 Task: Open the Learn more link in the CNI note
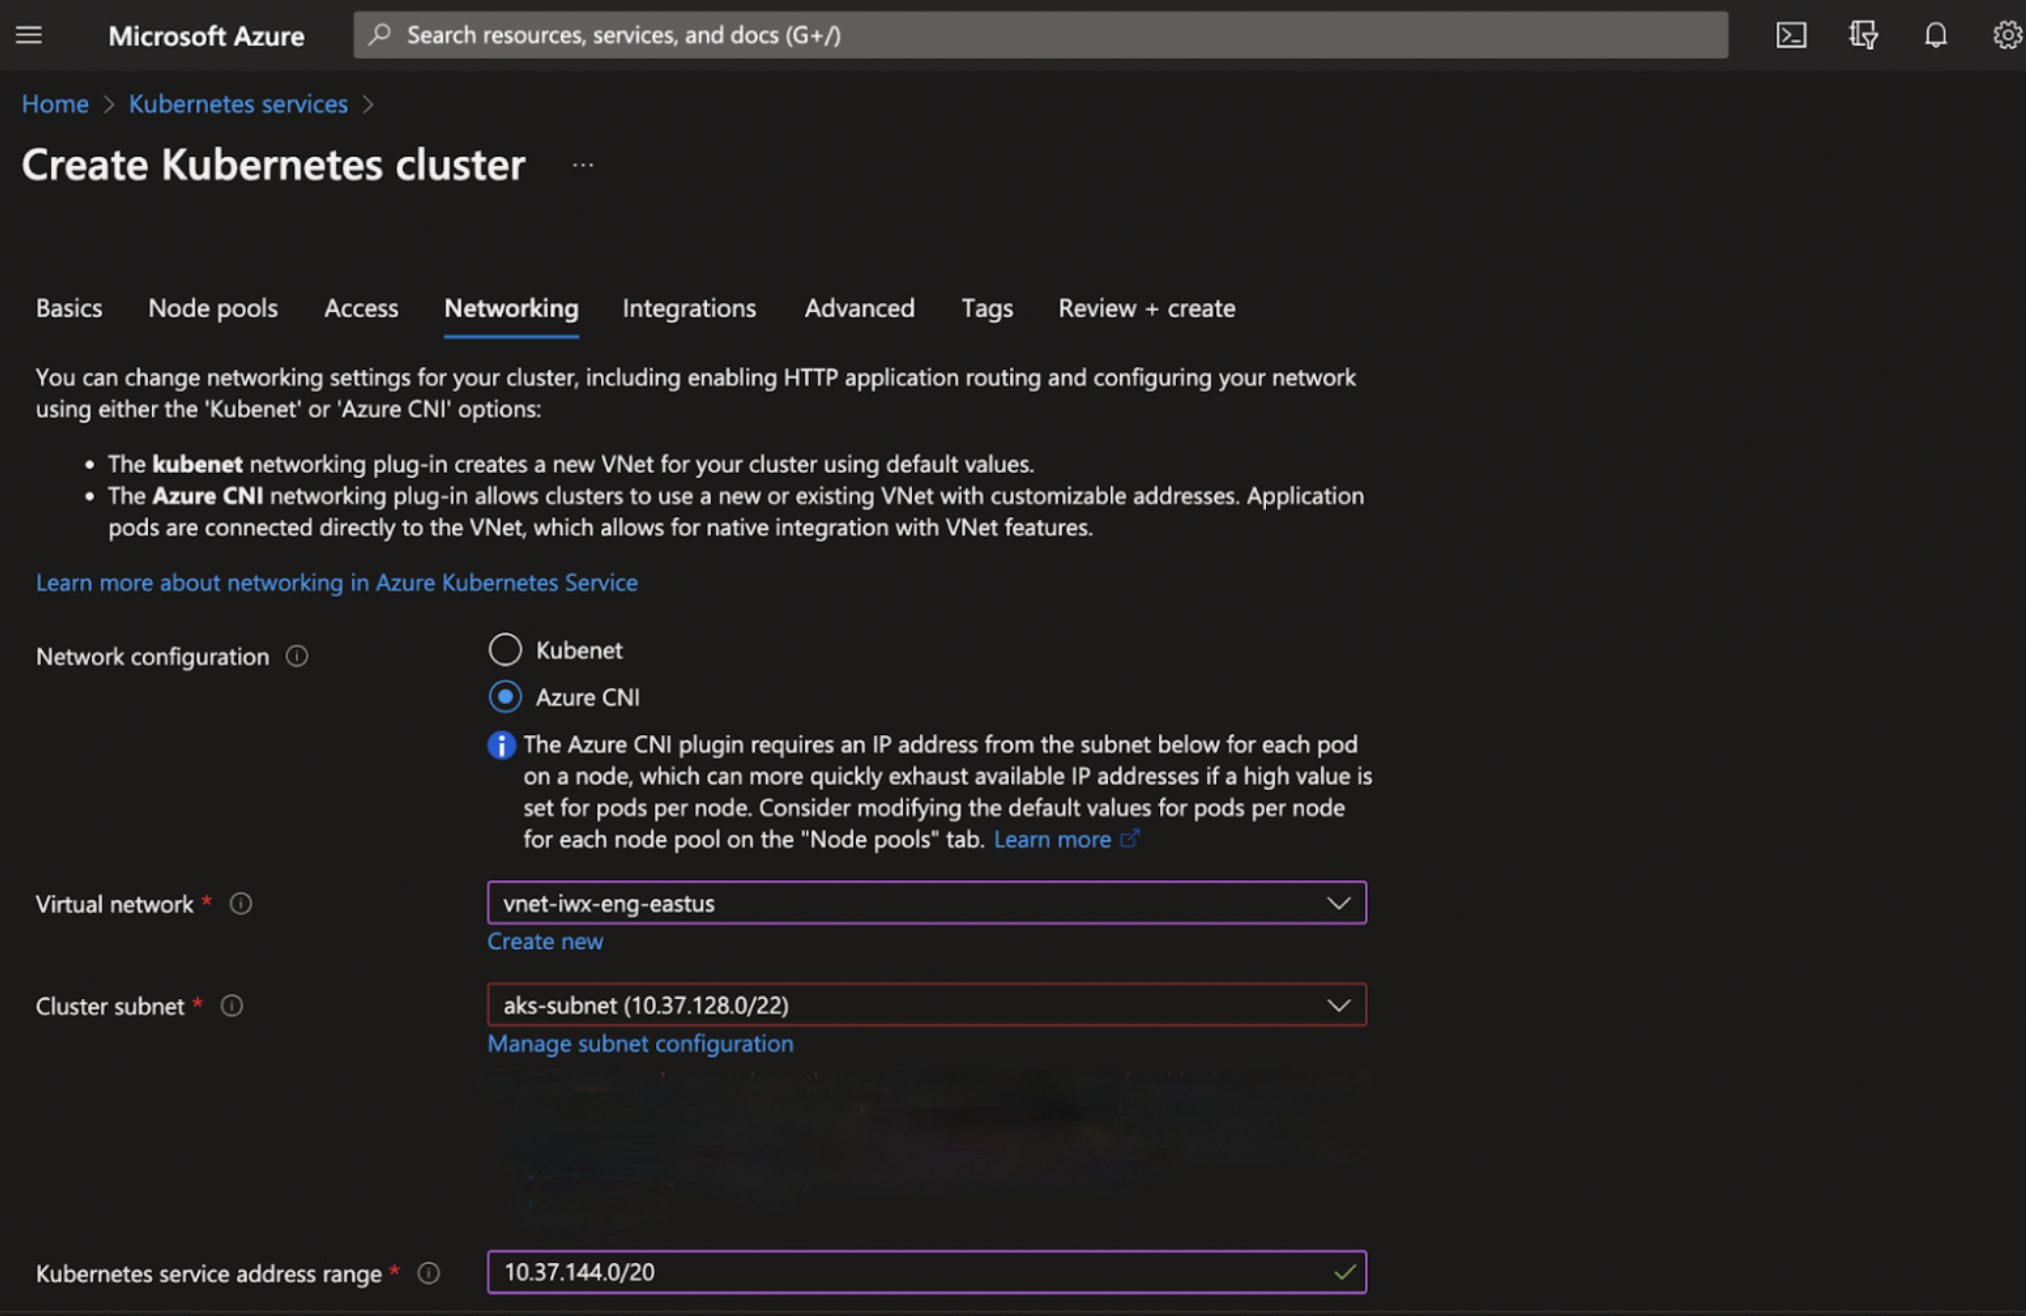(x=1052, y=839)
